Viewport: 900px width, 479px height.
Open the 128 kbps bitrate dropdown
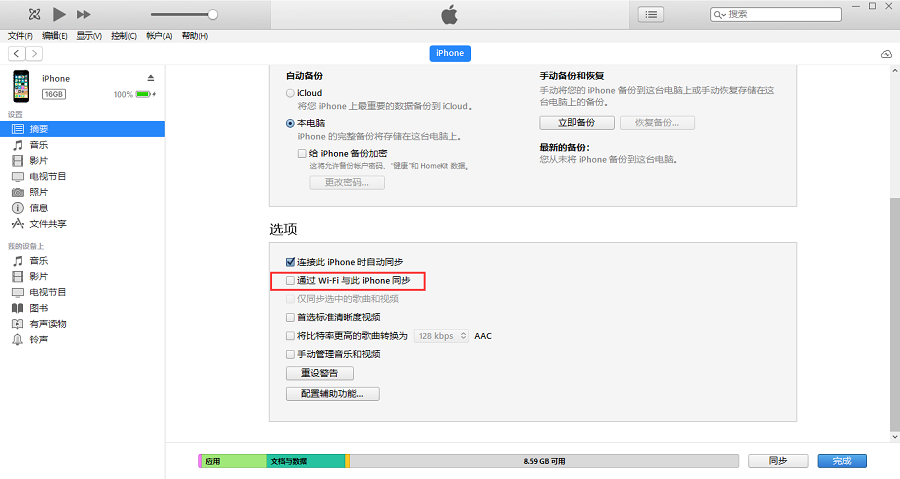[441, 336]
